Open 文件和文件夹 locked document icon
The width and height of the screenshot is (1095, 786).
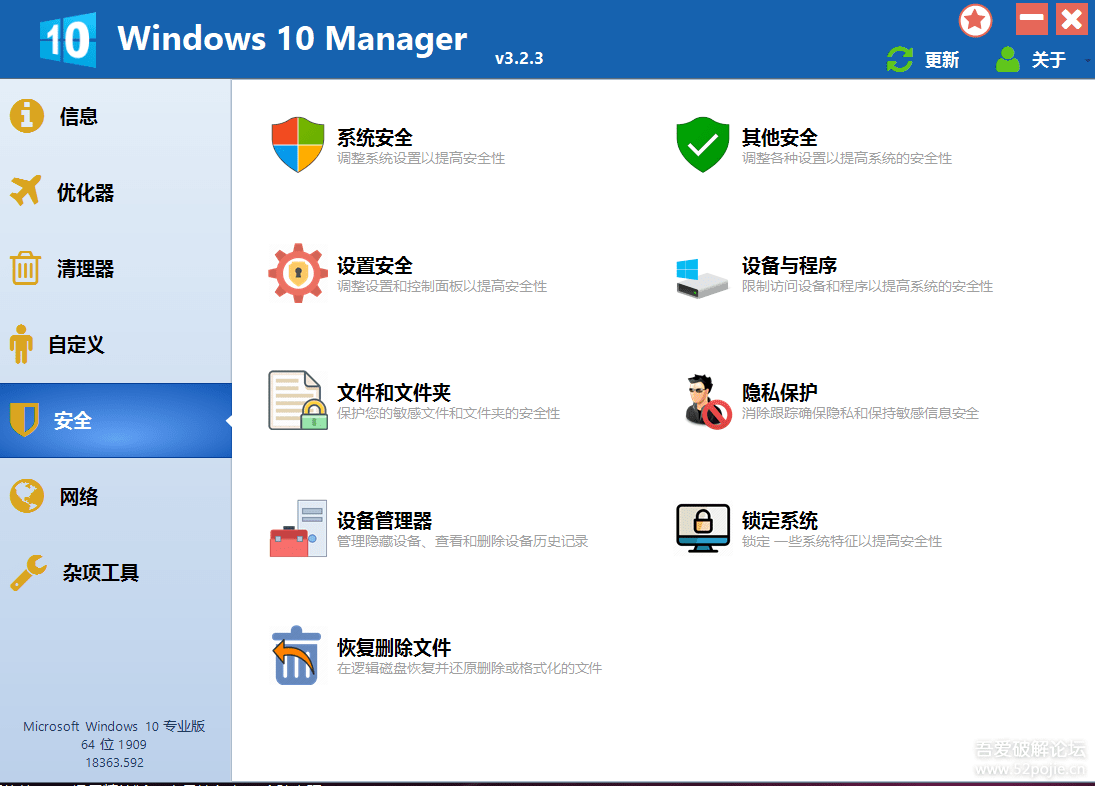pyautogui.click(x=298, y=400)
